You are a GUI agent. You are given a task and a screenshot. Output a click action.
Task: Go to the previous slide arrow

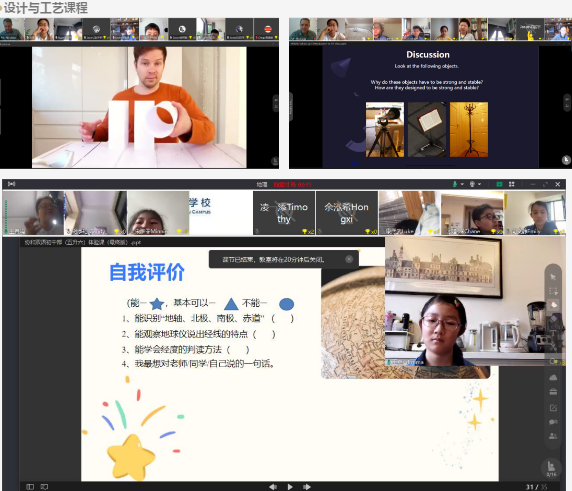273,487
